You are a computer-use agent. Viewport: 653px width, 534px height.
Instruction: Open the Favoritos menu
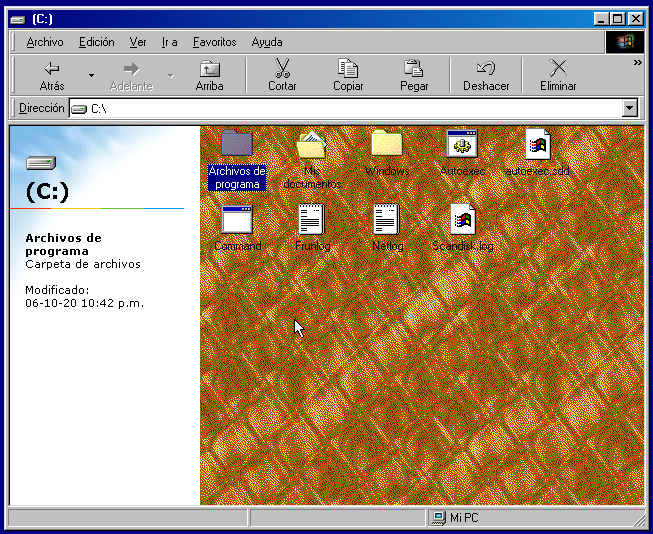[x=214, y=42]
